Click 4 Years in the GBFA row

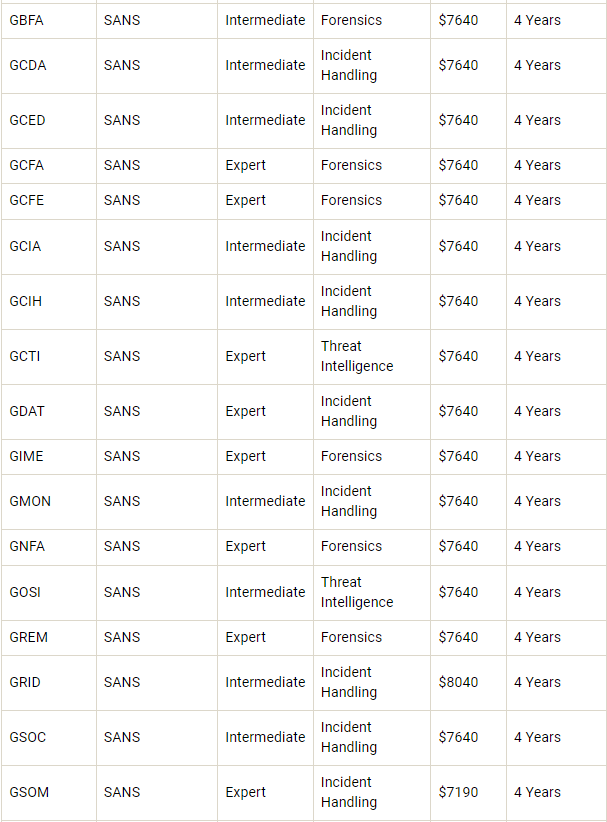[x=537, y=20]
